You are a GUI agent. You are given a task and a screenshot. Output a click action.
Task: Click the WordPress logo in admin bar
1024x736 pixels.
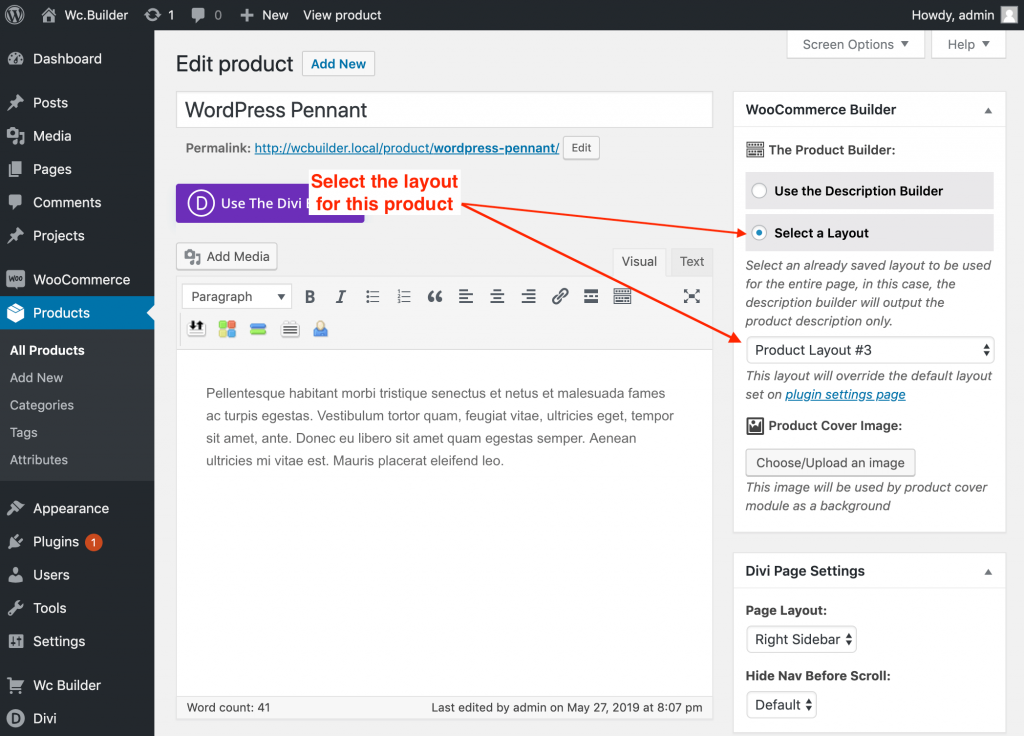point(14,14)
